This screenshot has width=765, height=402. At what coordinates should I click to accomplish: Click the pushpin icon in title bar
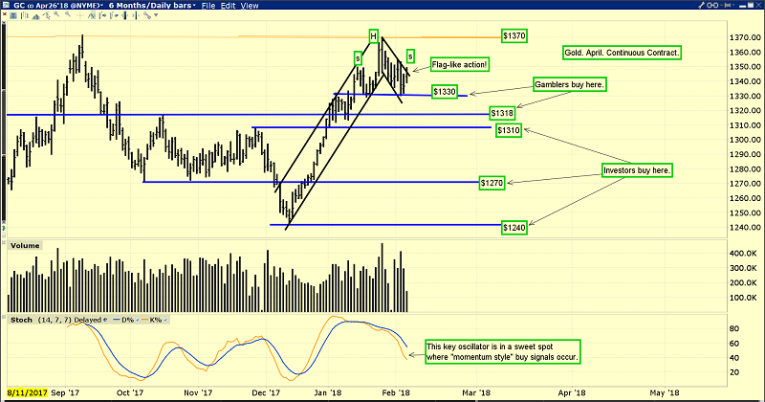[x=725, y=5]
